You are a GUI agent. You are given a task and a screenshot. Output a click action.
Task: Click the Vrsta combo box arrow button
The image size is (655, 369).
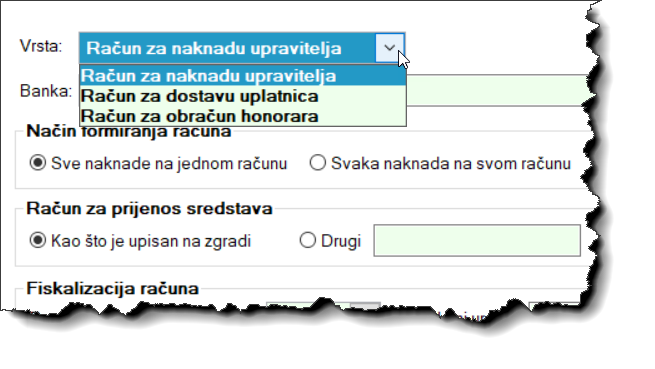coord(389,48)
